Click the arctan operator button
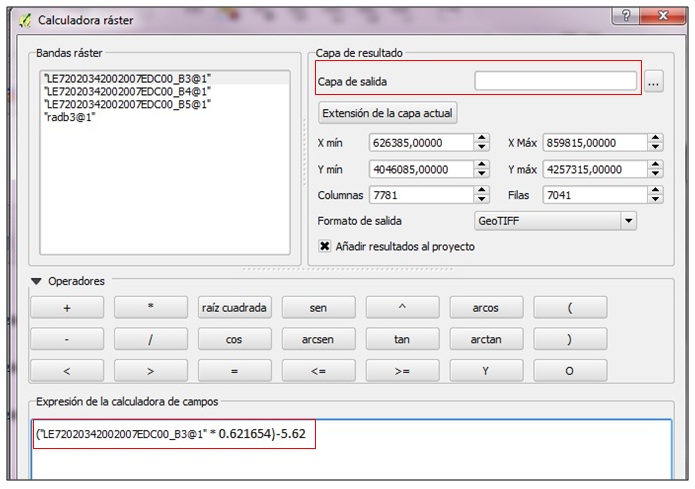 click(486, 339)
